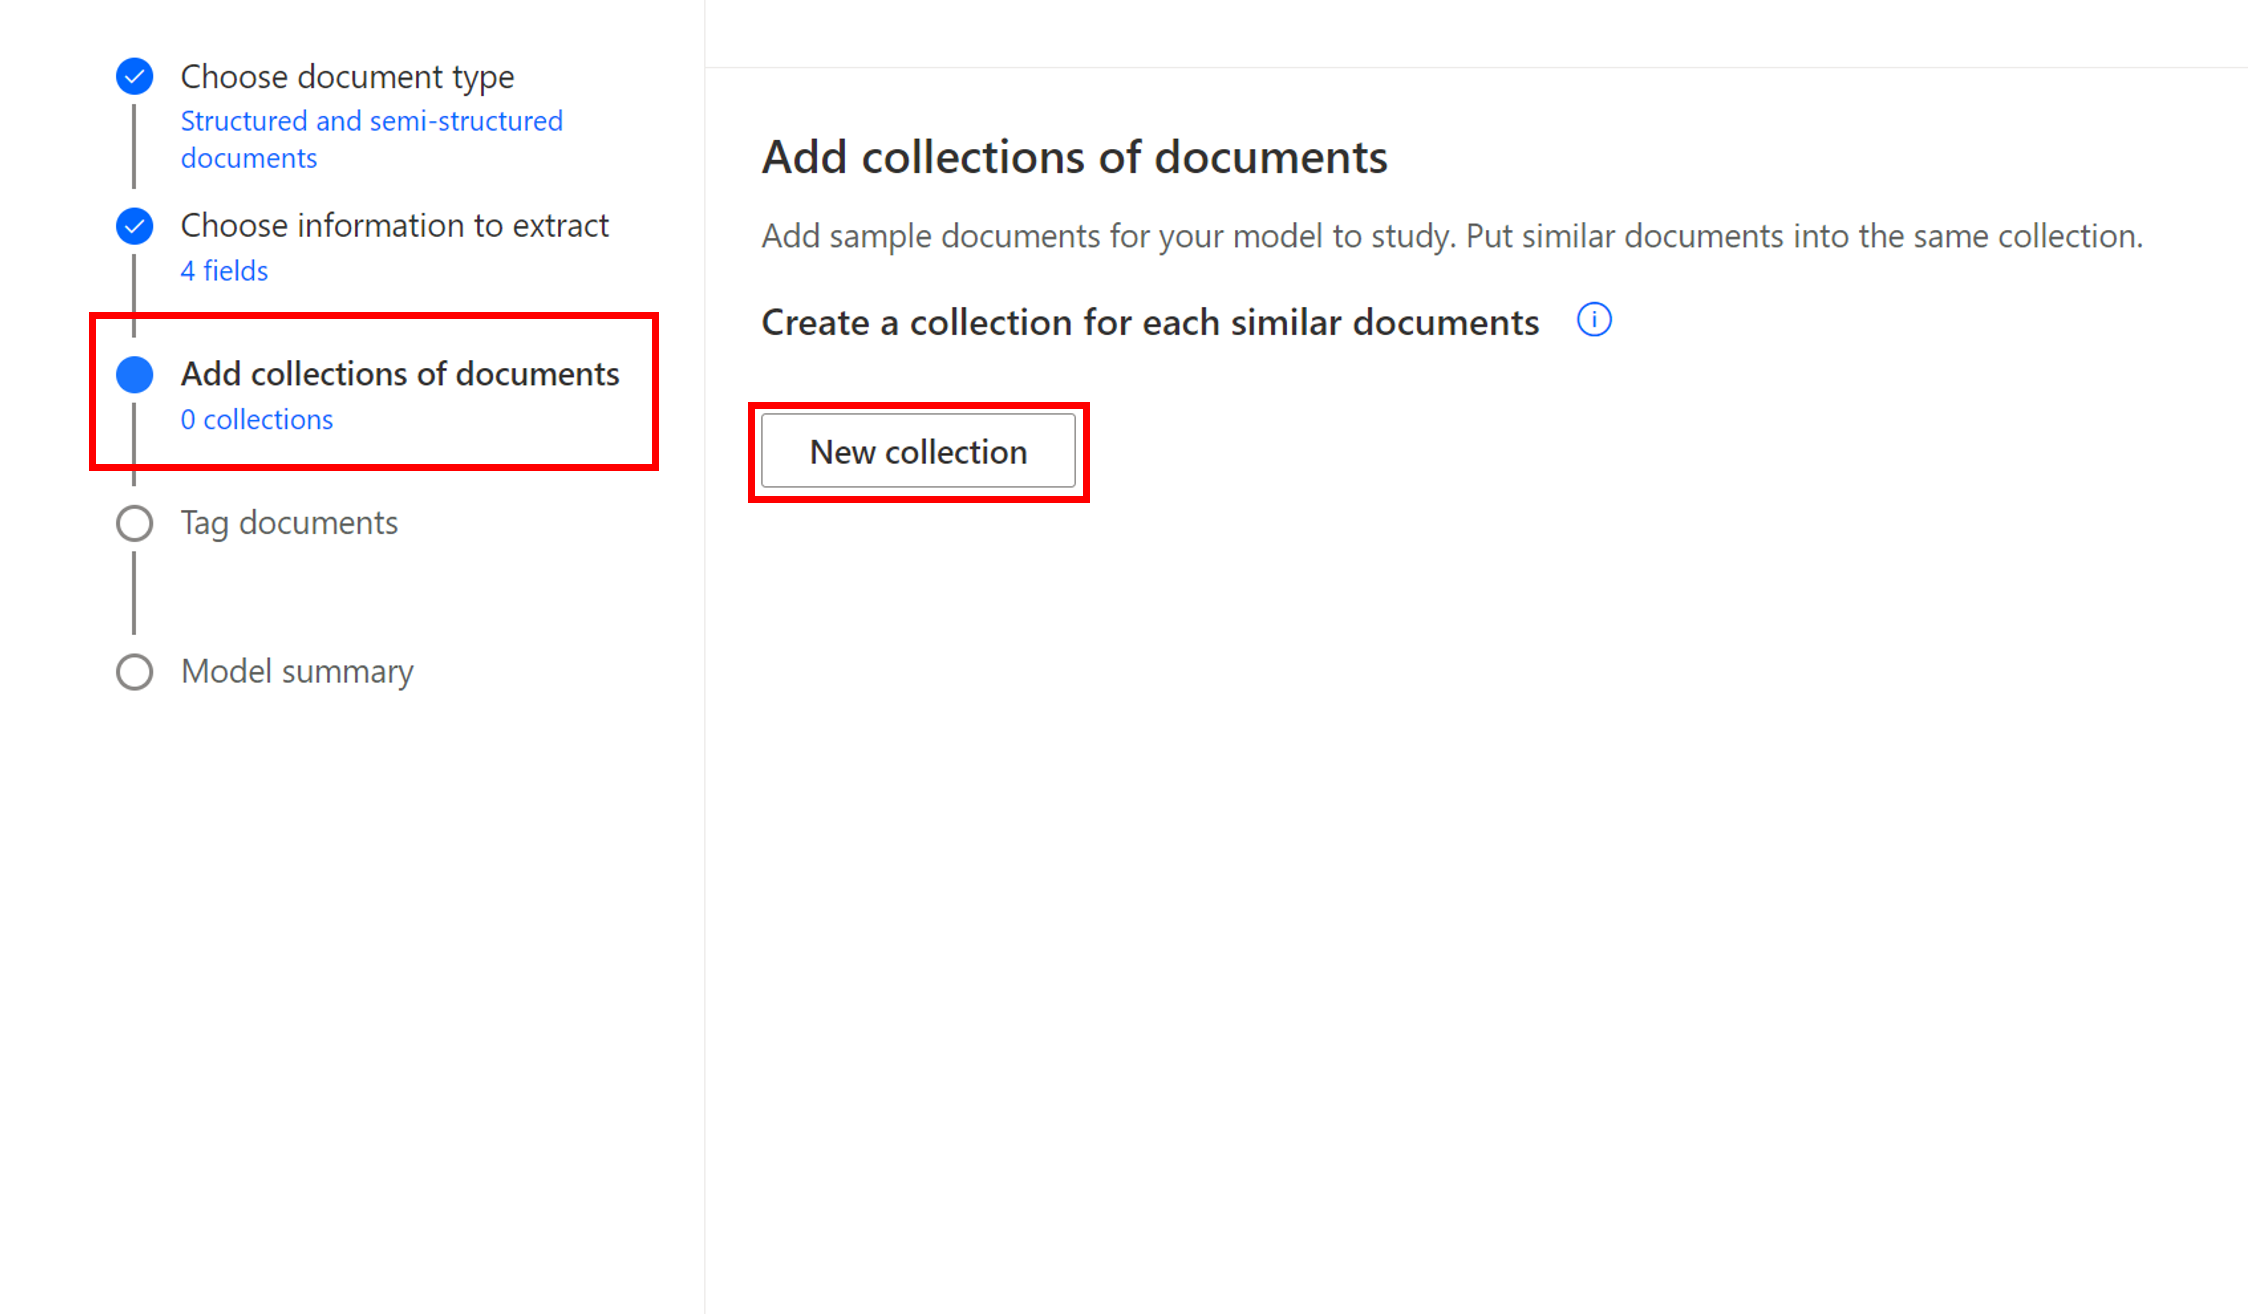Click the 4 fields link
Screen dimensions: 2248x1314
(224, 270)
